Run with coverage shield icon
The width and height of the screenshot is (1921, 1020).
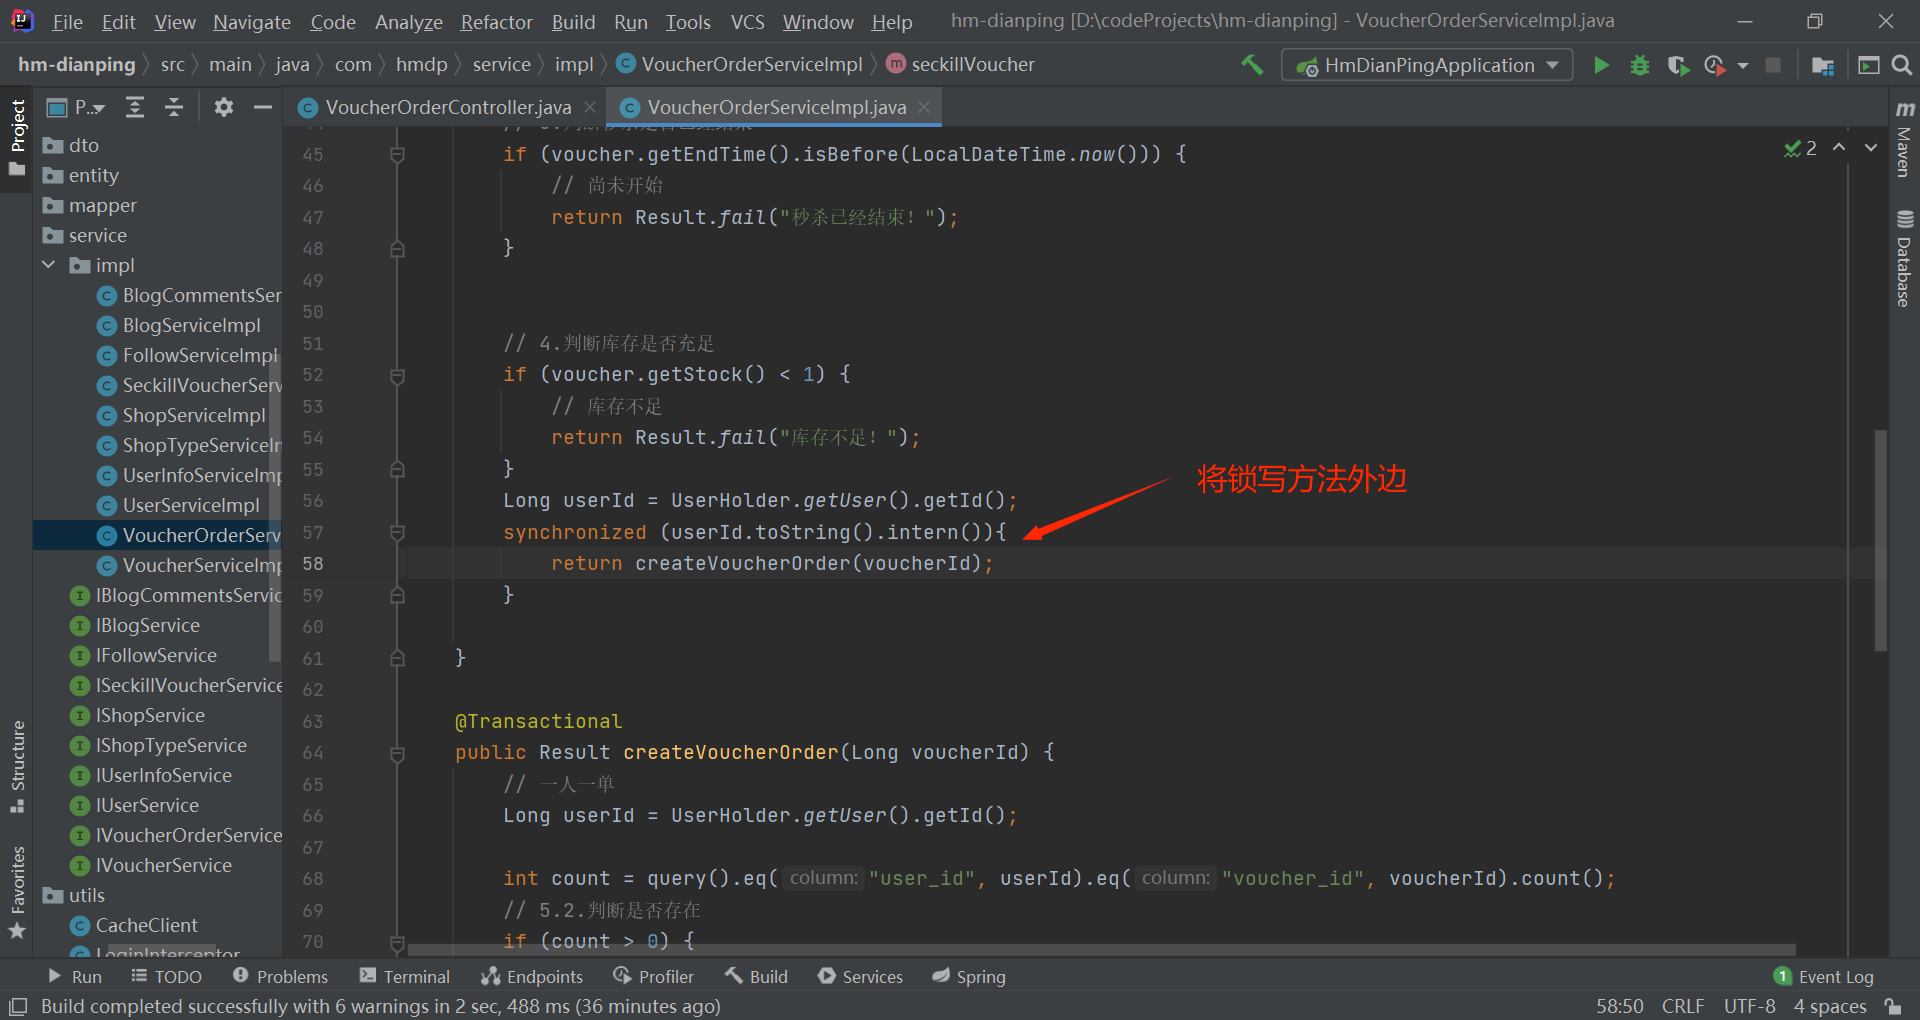pyautogui.click(x=1678, y=65)
